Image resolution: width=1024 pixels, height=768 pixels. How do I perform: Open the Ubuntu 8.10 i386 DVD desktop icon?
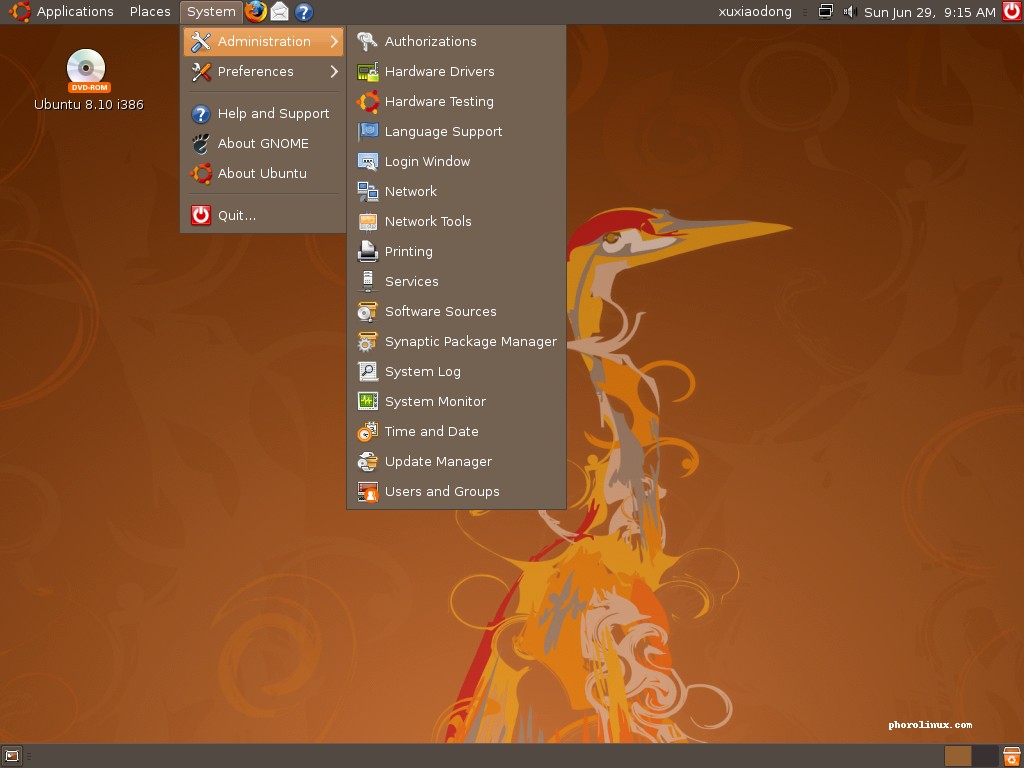tap(86, 70)
